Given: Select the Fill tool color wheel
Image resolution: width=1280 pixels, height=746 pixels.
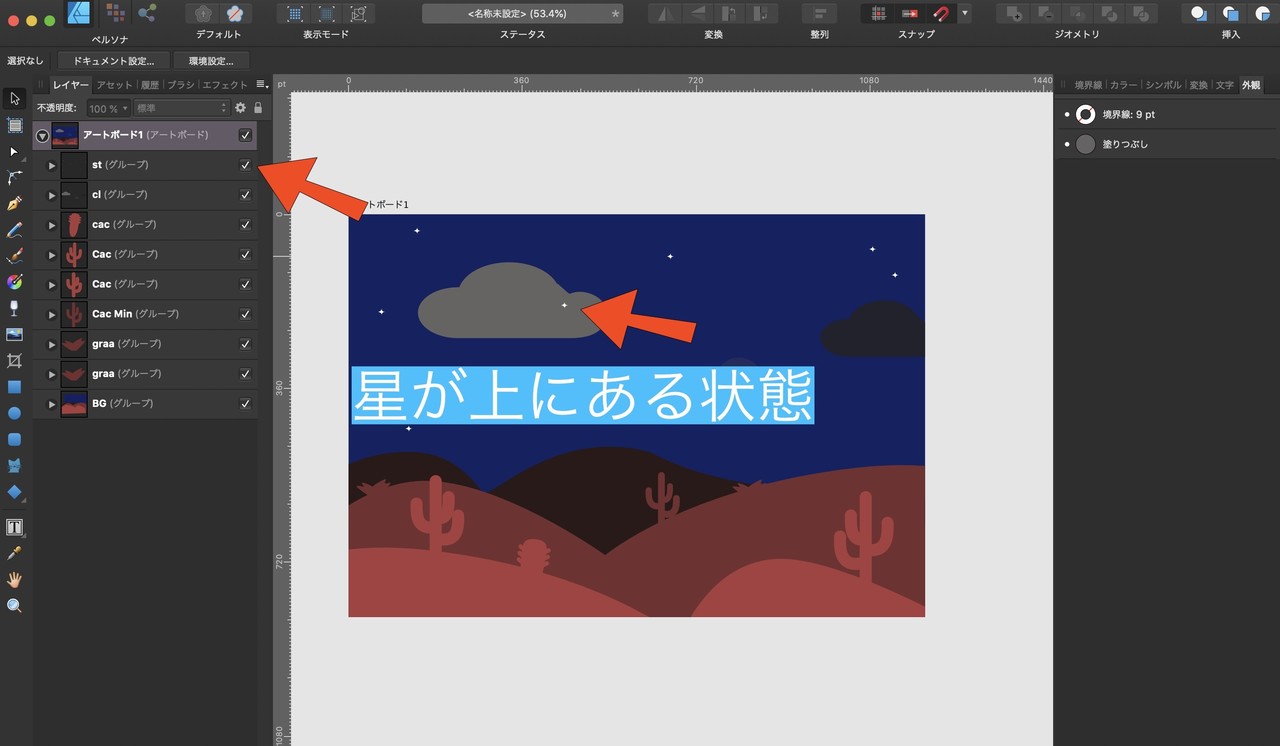Looking at the screenshot, I should [x=14, y=282].
